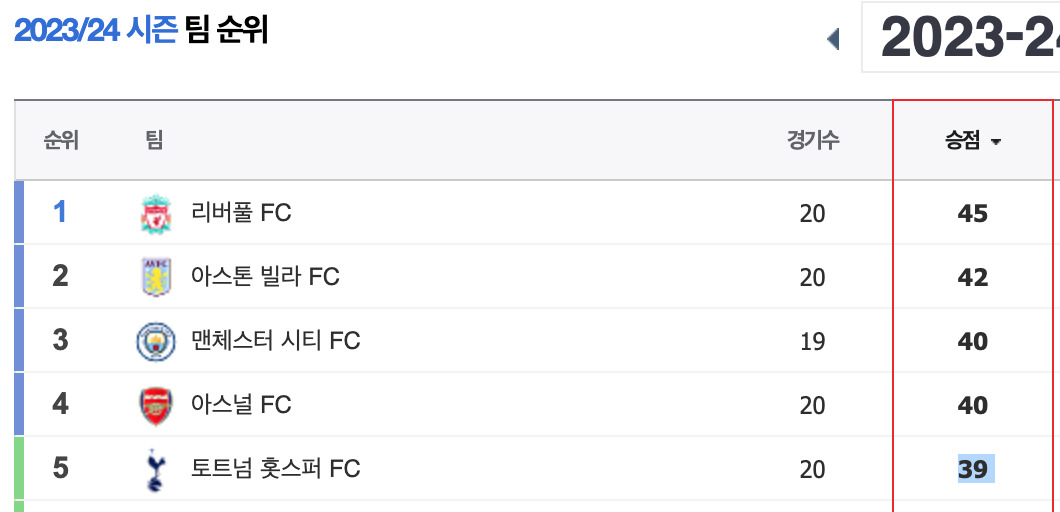Open the 아스톤 빌라 FC team link
The height and width of the screenshot is (512, 1060).
pyautogui.click(x=265, y=277)
